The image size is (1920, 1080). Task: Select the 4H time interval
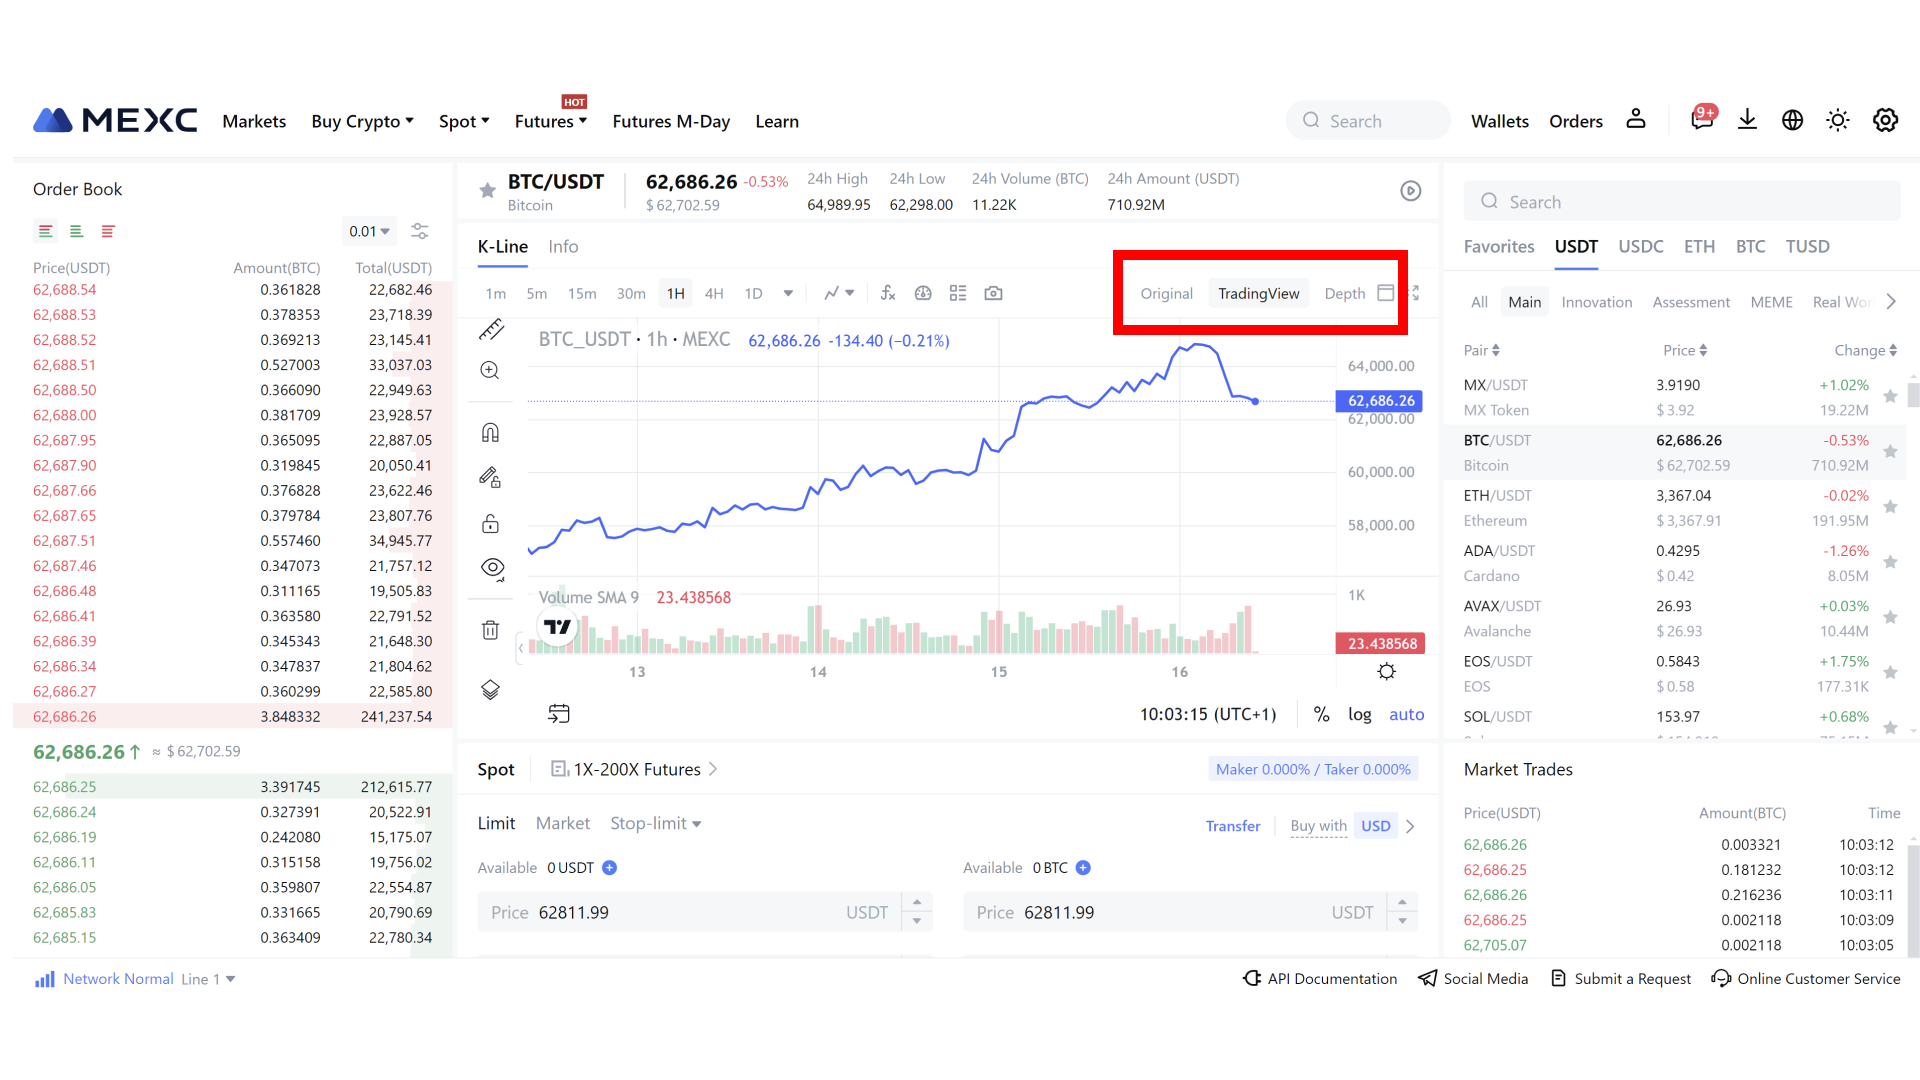(714, 293)
